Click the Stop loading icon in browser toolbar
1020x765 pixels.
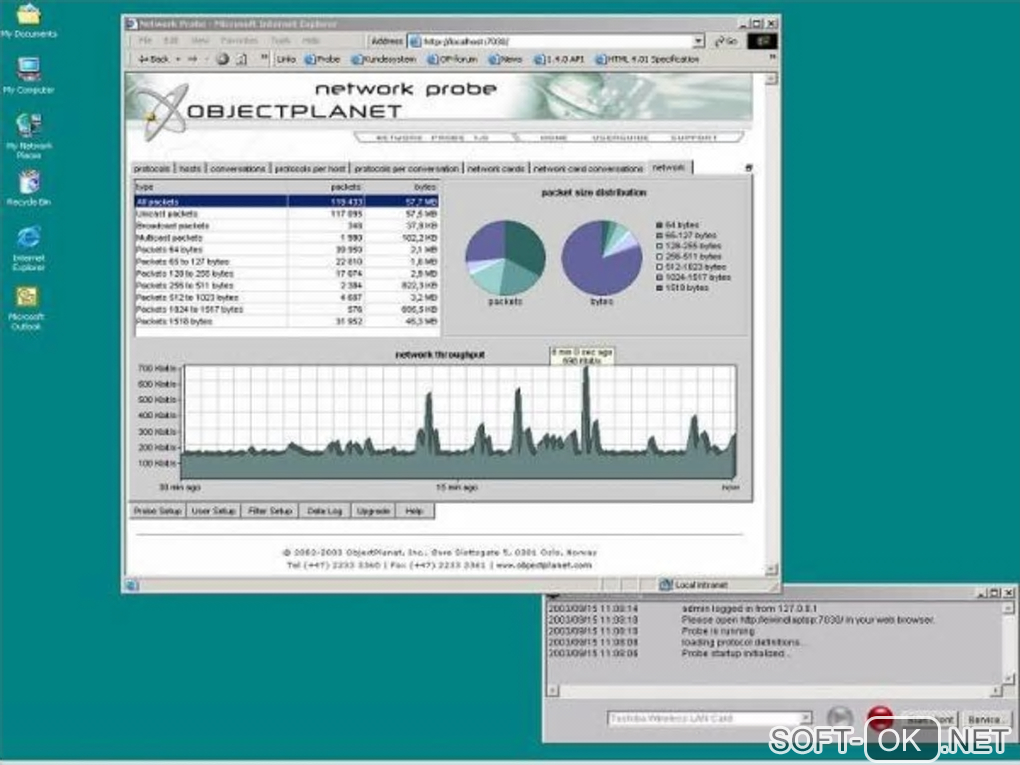[222, 59]
